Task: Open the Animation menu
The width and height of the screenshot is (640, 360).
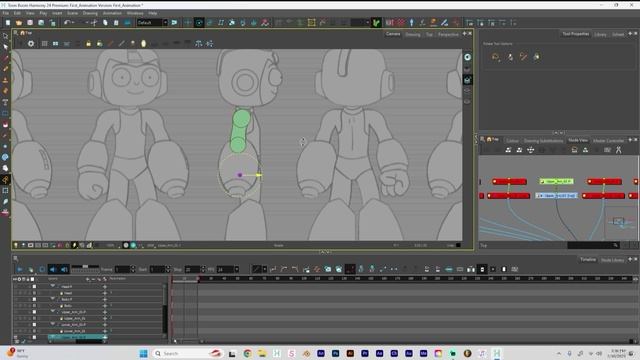Action: [112, 13]
